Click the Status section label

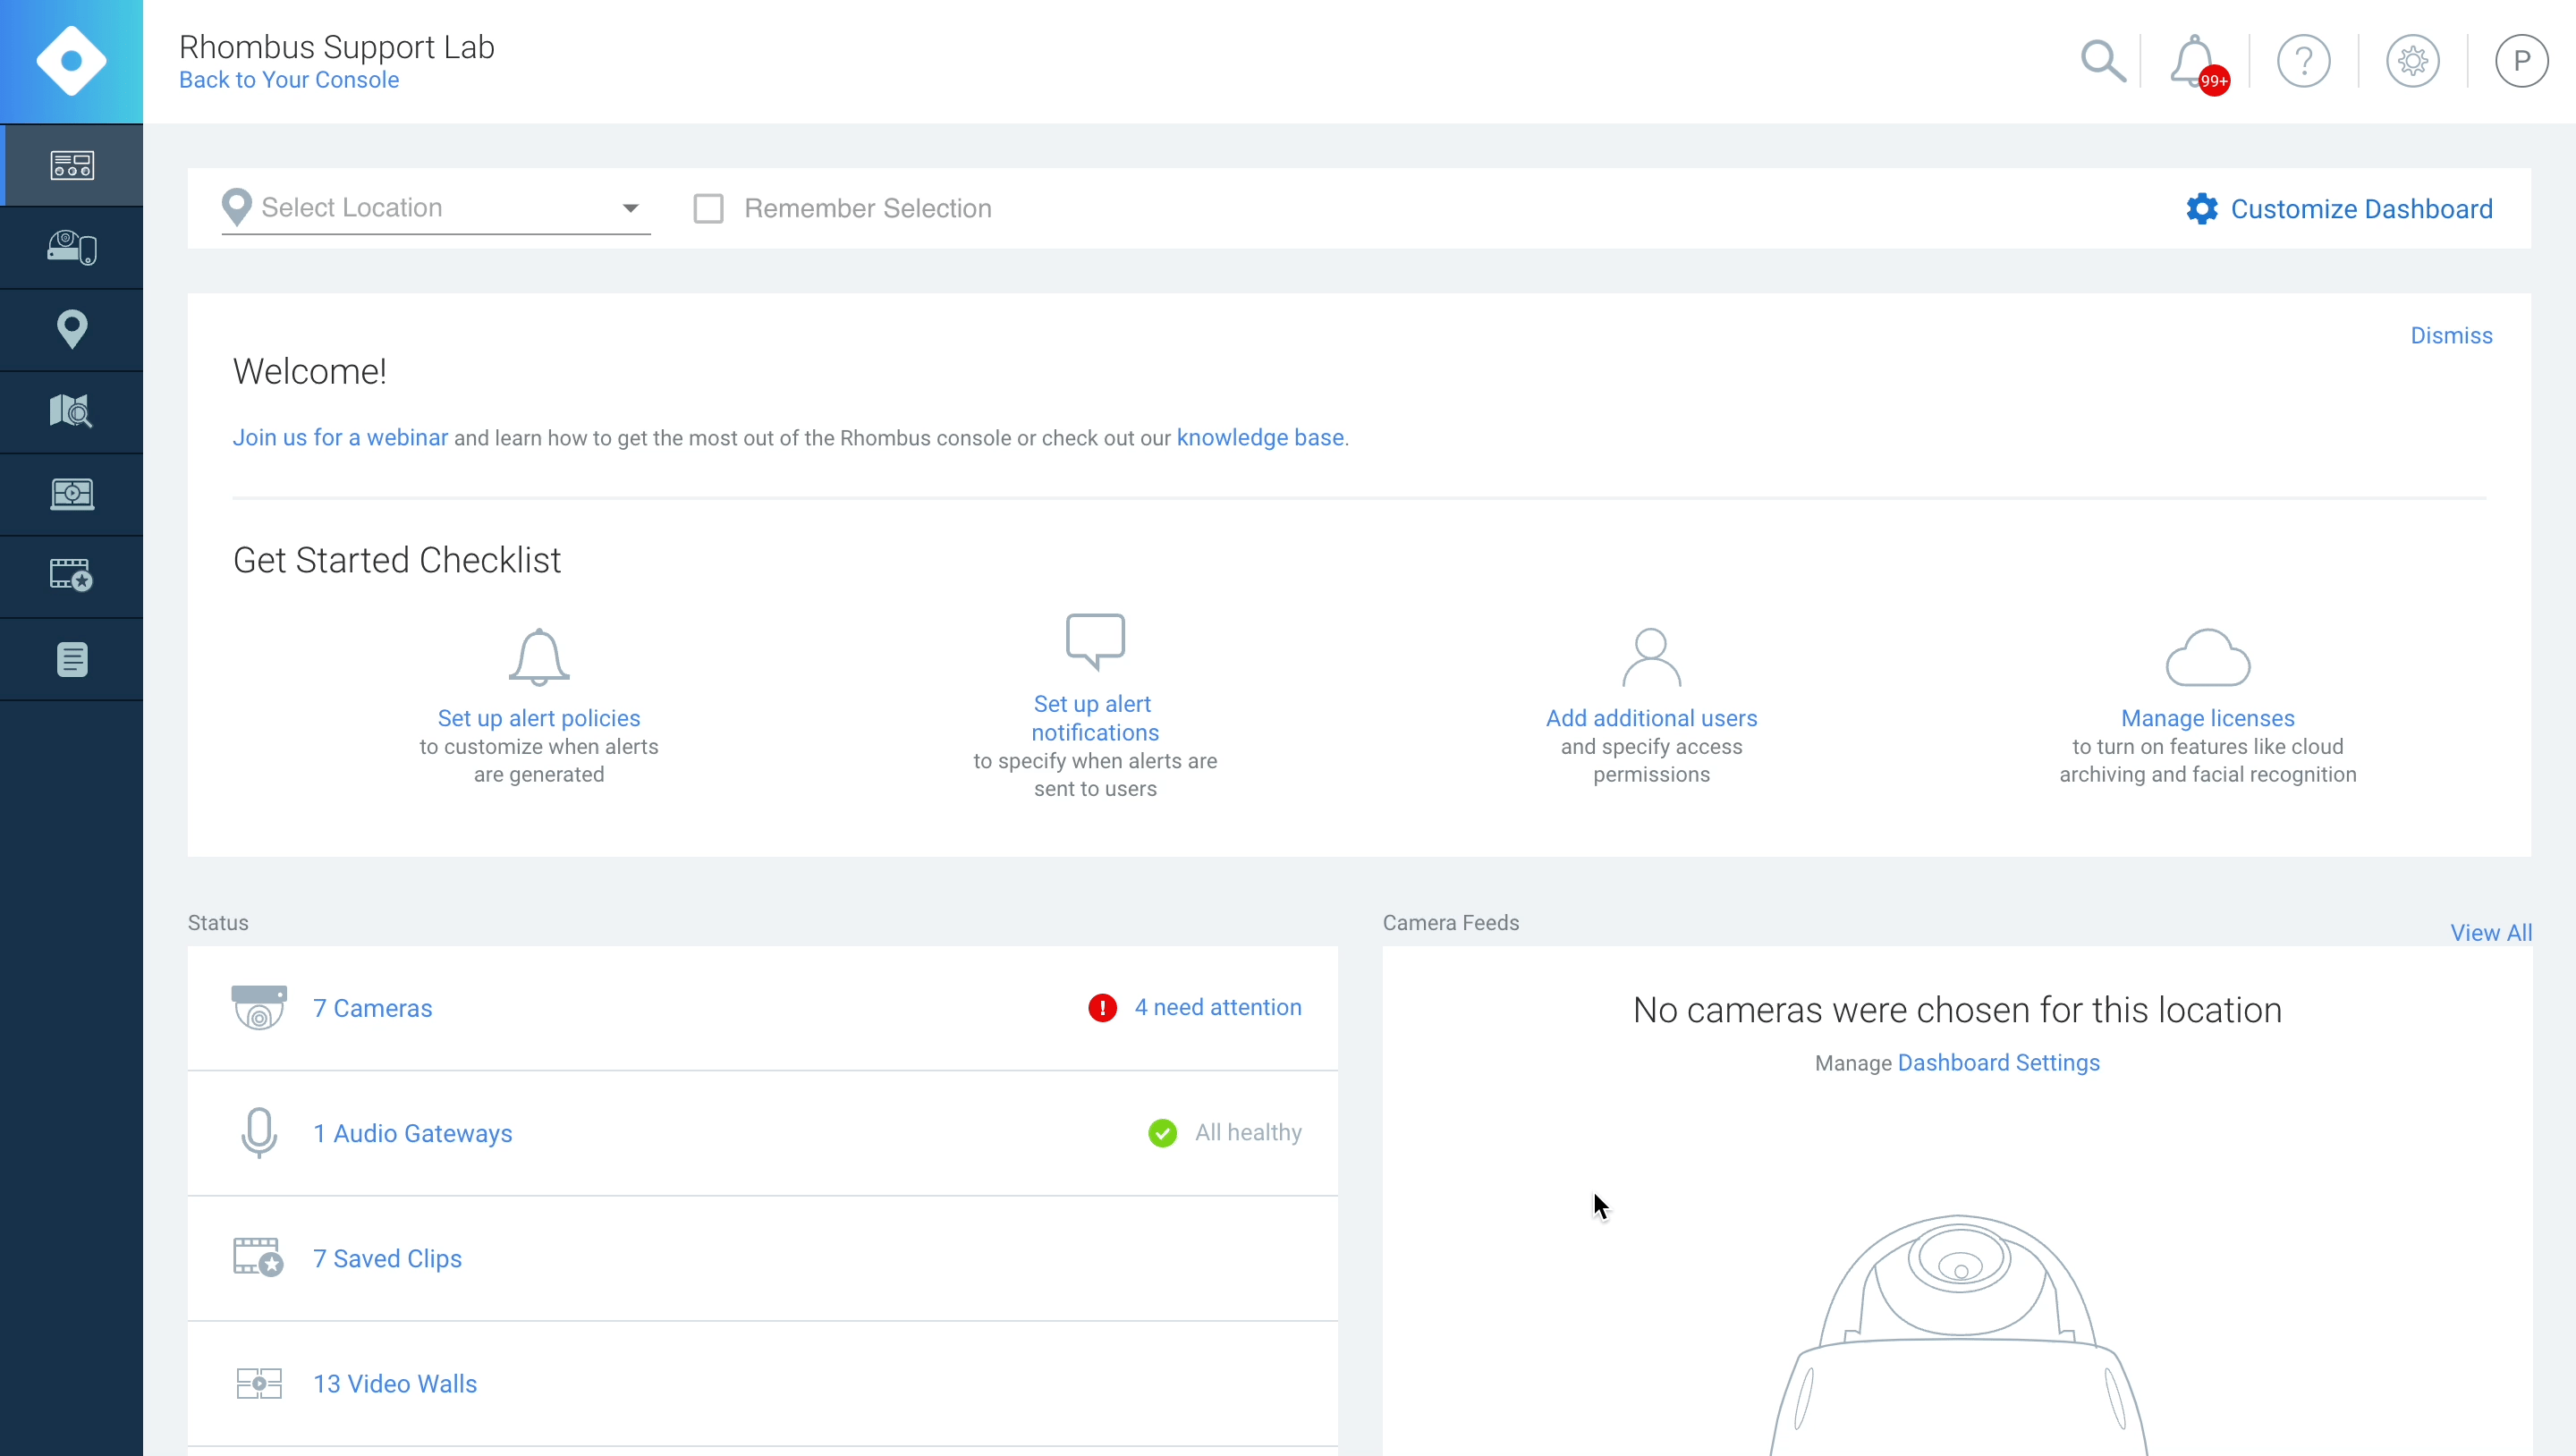pos(218,923)
